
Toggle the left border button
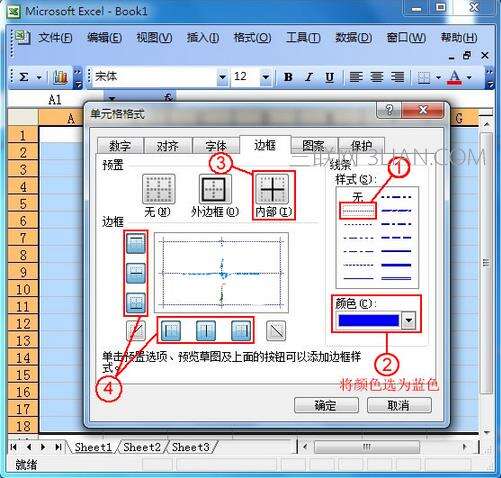[171, 331]
